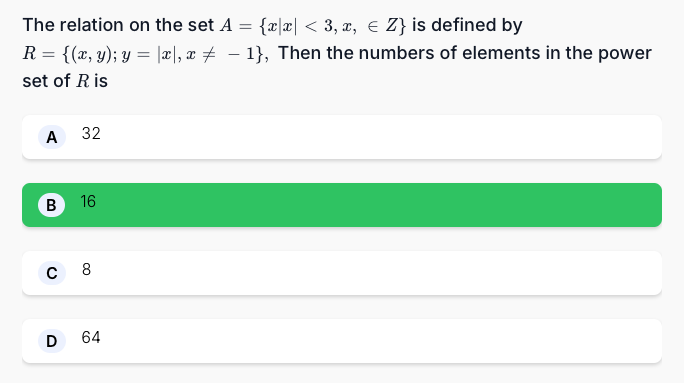Click the 'set of R is' line
Viewport: 684px width, 383px height.
(x=65, y=81)
